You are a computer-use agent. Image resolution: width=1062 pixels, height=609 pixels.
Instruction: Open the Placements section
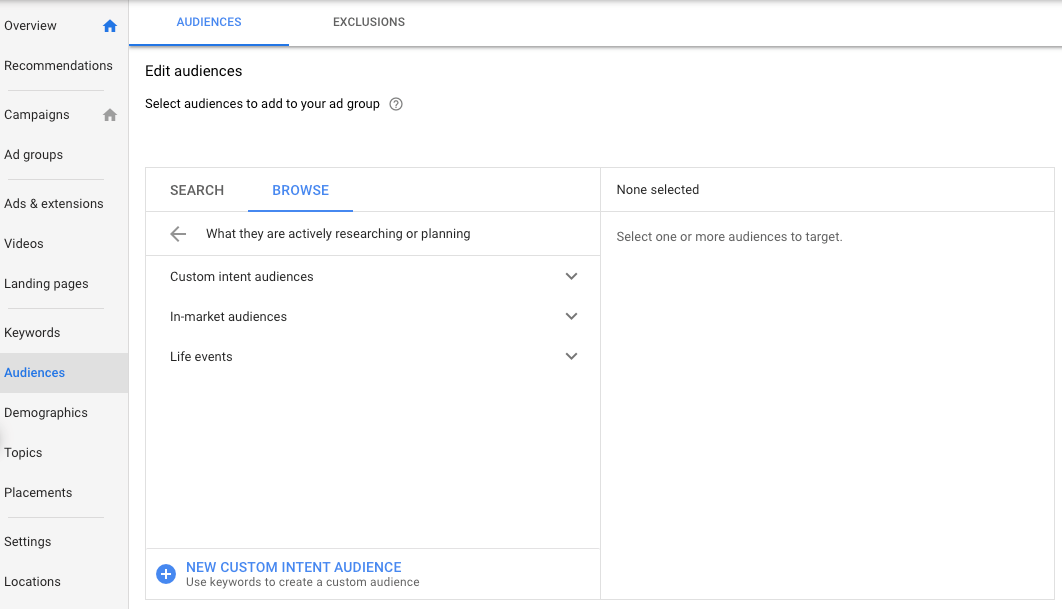coord(38,493)
